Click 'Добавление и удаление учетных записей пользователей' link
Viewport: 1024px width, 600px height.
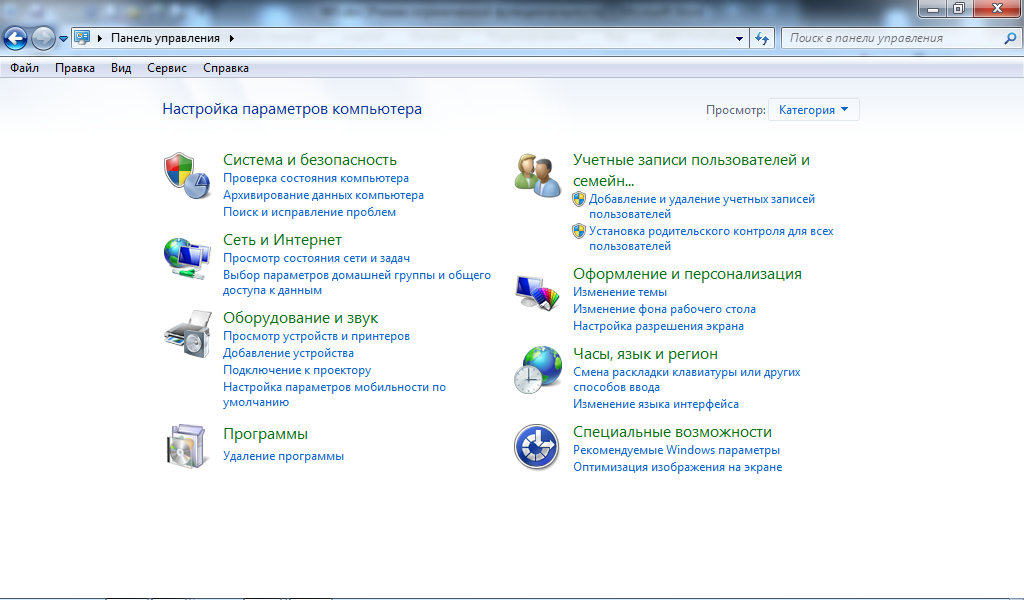pos(702,206)
